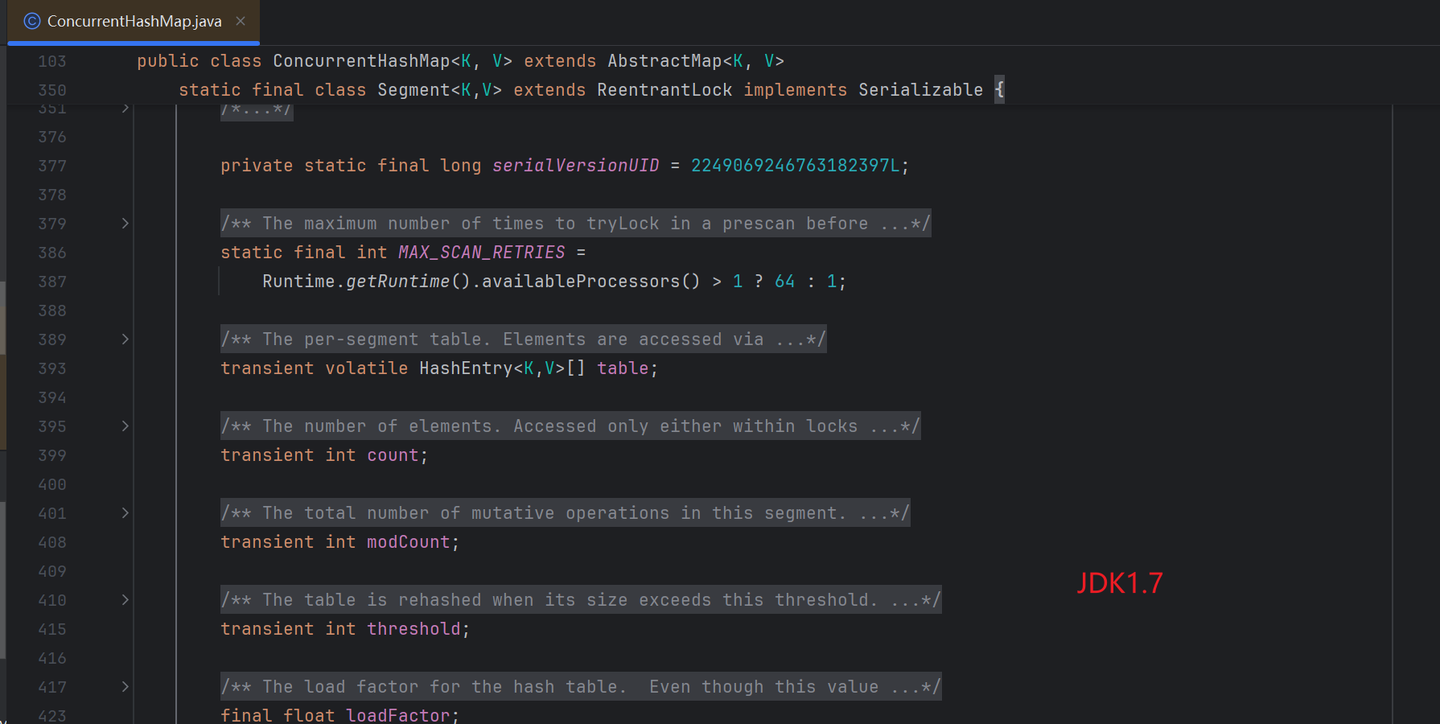Click the folded per-segment table comment
The width and height of the screenshot is (1440, 724).
[523, 339]
